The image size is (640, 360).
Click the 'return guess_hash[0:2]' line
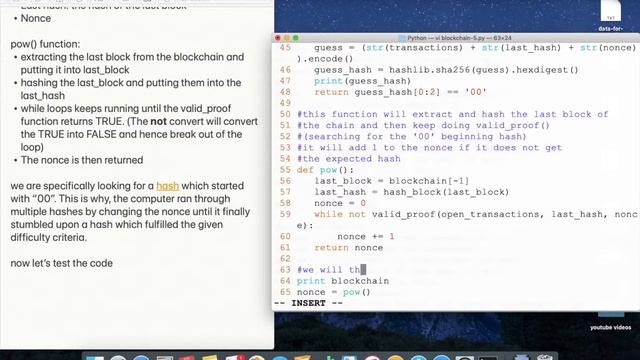400,92
